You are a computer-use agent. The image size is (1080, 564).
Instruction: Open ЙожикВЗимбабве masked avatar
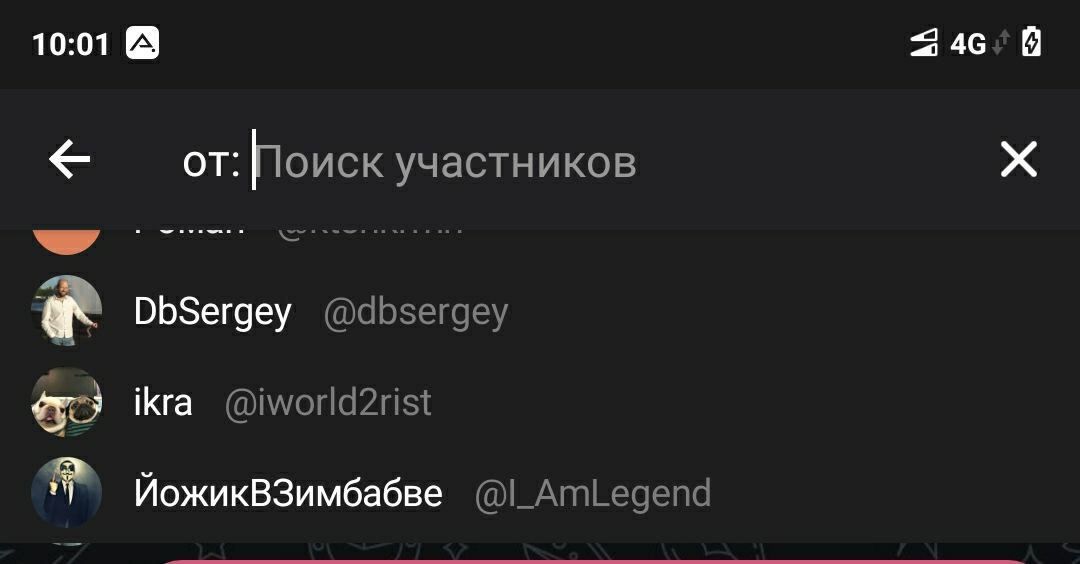tap(67, 492)
